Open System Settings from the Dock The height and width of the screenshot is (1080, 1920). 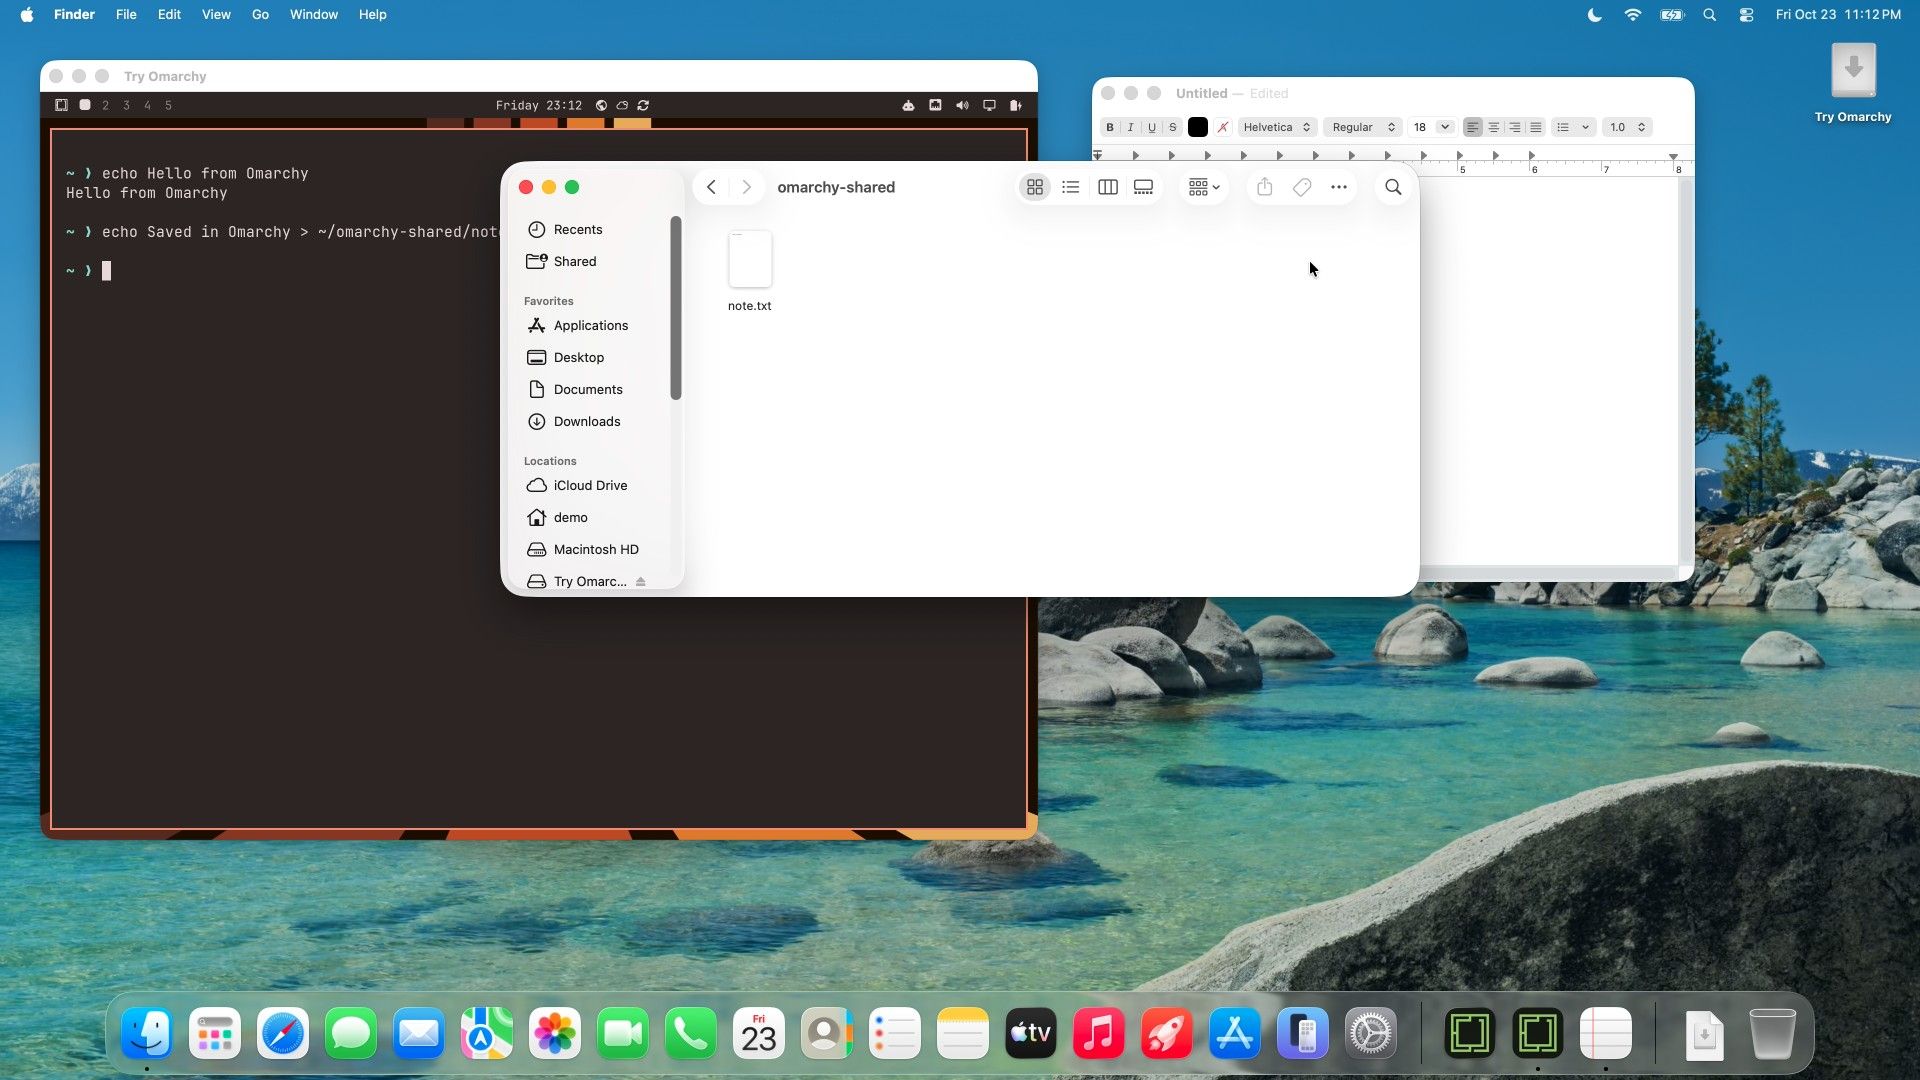1370,1034
